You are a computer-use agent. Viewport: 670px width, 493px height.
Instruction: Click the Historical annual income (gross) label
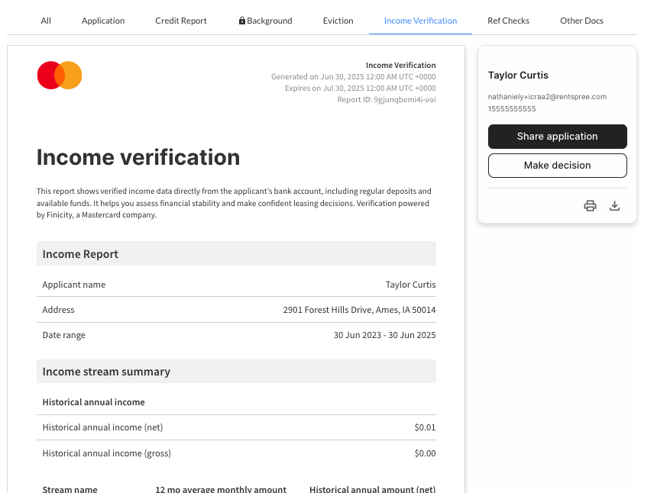[106, 453]
